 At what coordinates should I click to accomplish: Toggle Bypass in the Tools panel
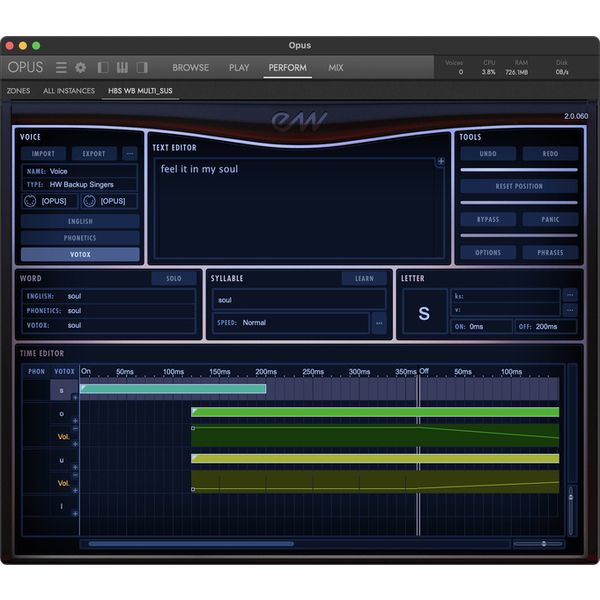point(489,219)
